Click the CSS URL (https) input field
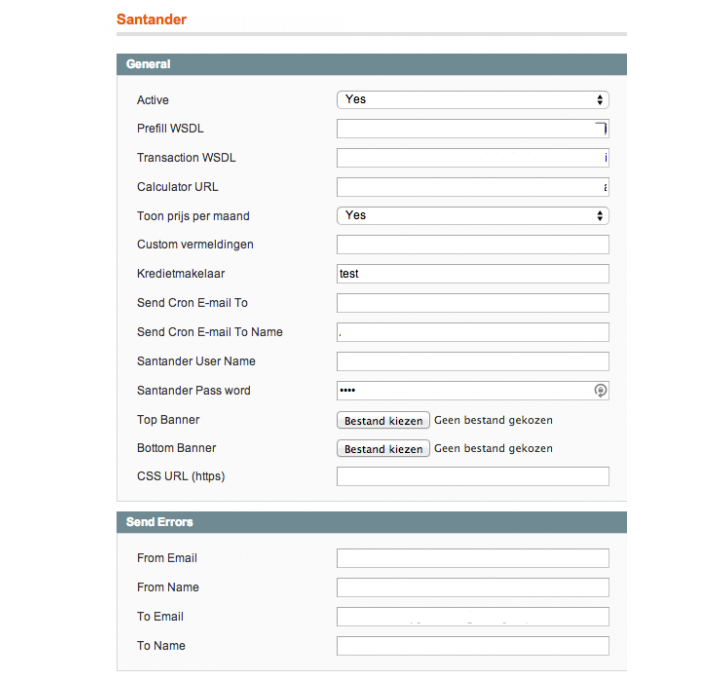This screenshot has height=680, width=725. point(473,477)
